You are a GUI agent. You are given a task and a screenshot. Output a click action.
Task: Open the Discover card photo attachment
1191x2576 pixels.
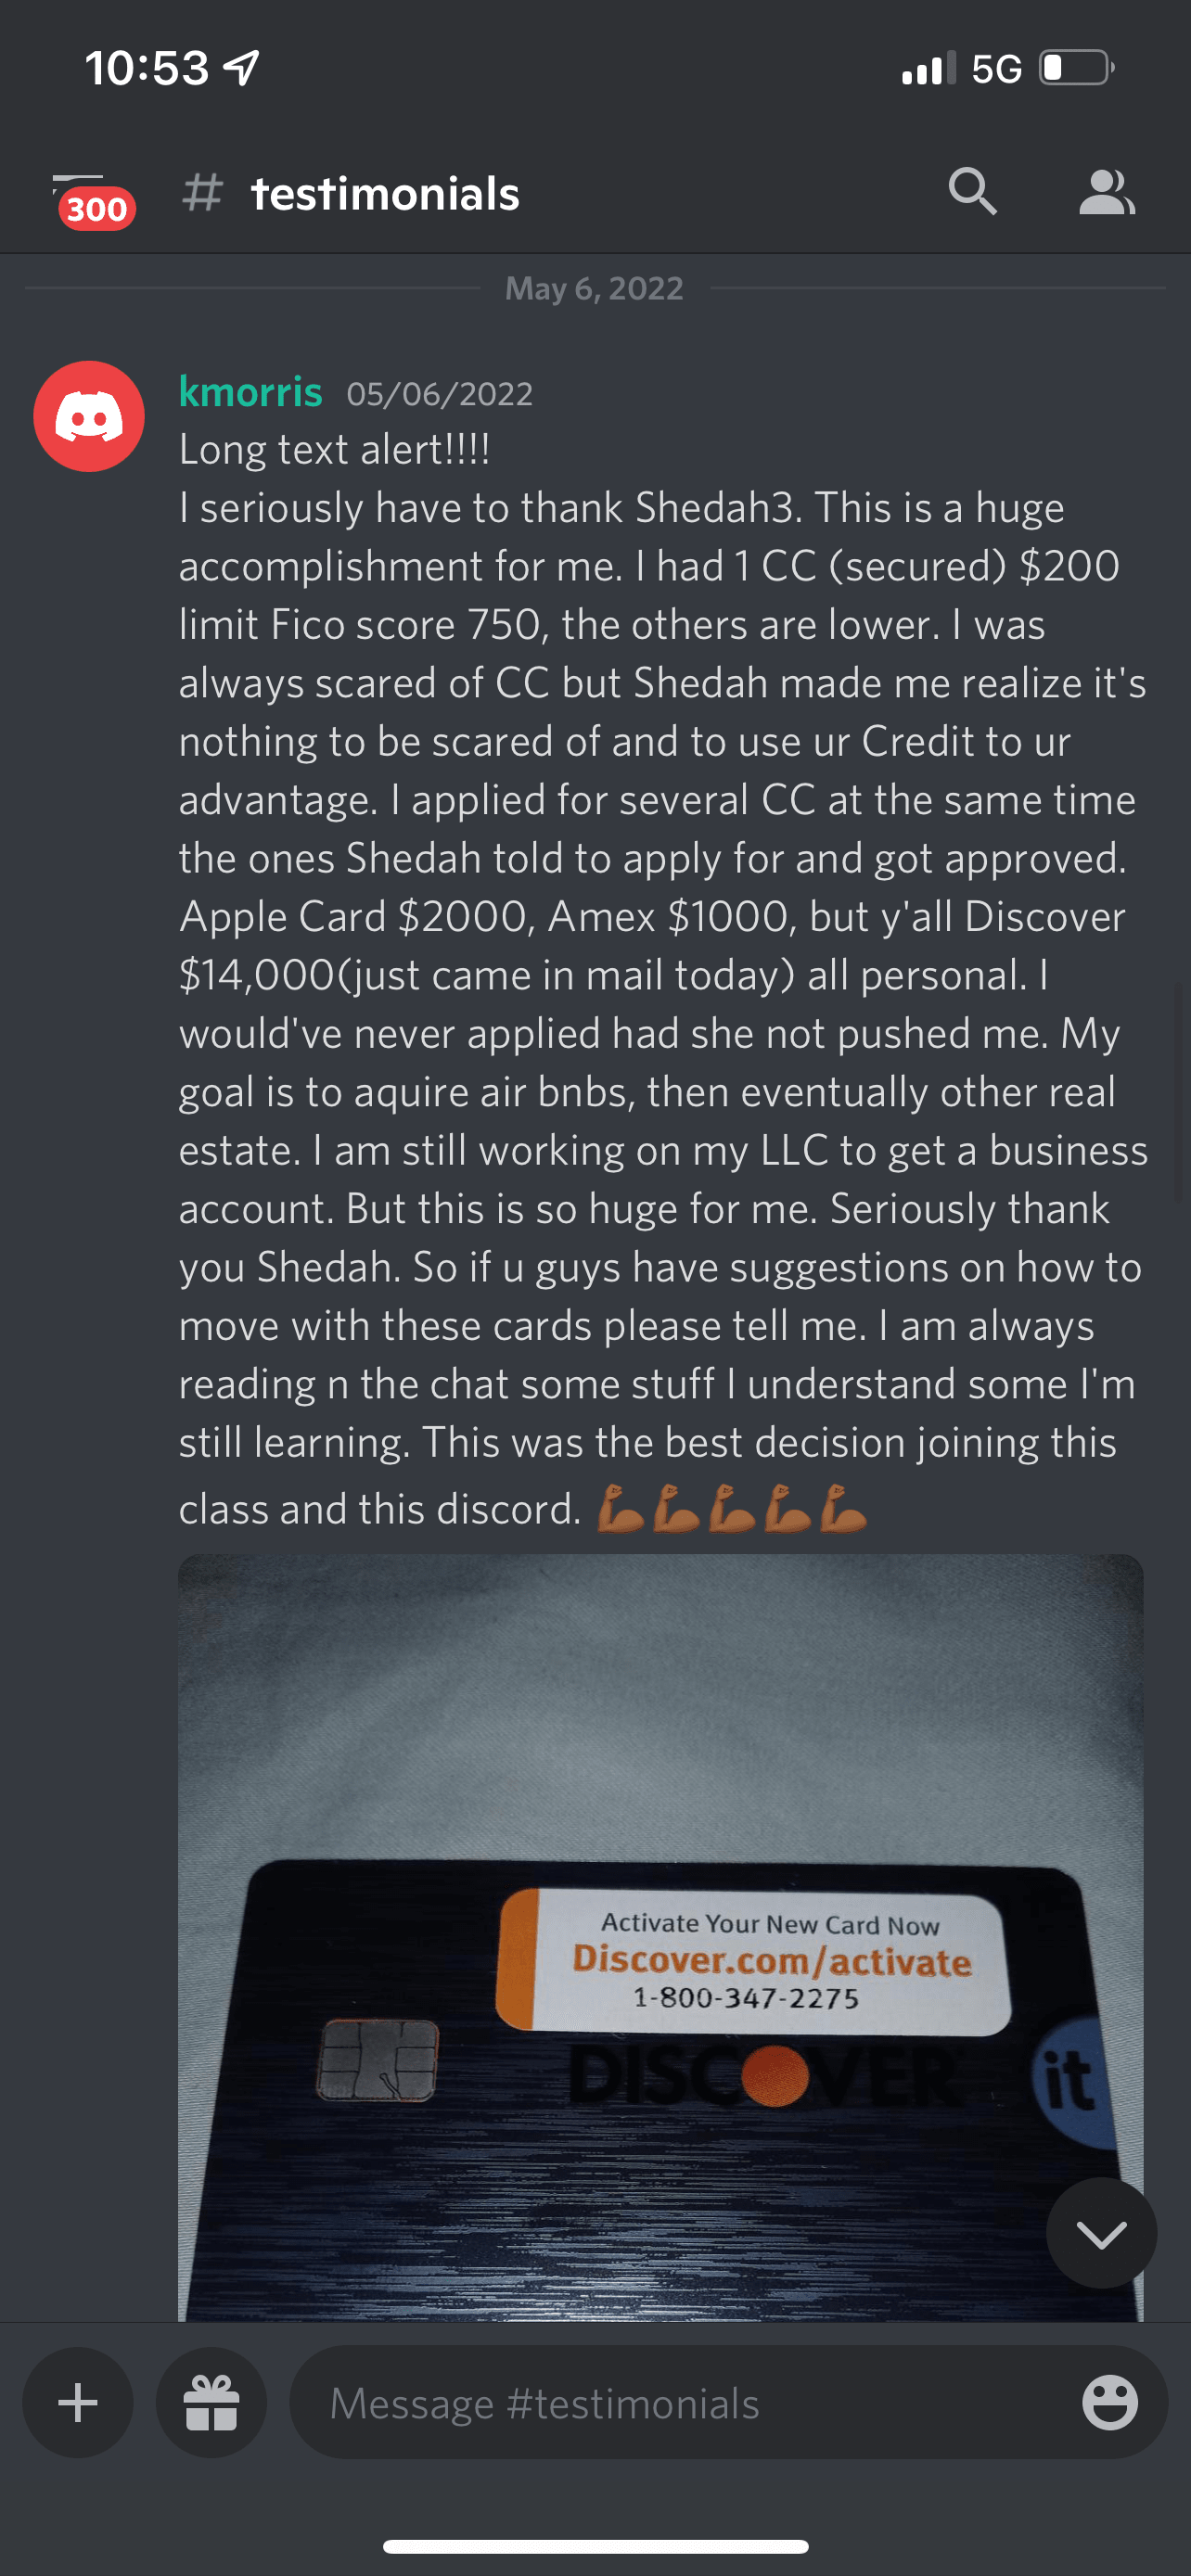(661, 1937)
